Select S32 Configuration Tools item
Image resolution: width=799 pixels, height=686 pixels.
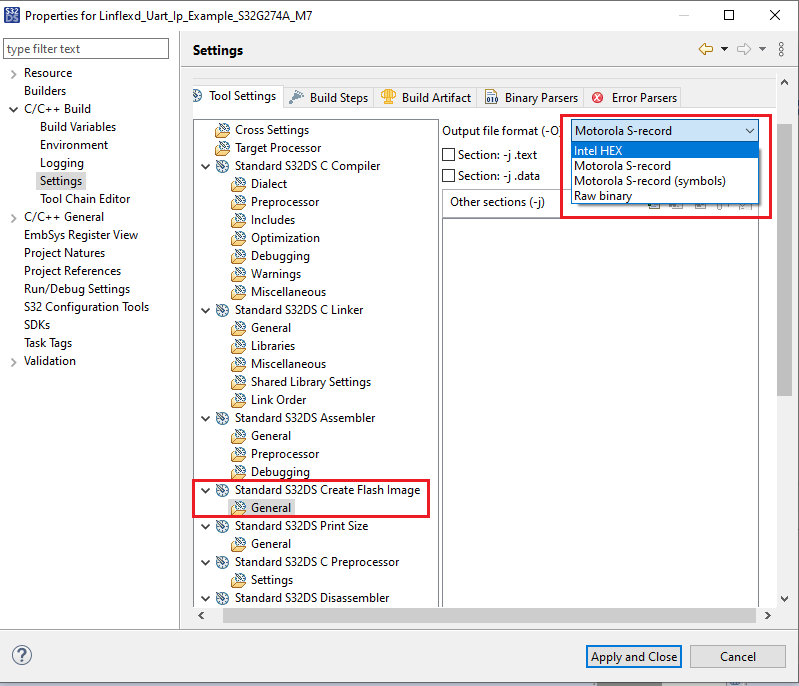(x=86, y=307)
